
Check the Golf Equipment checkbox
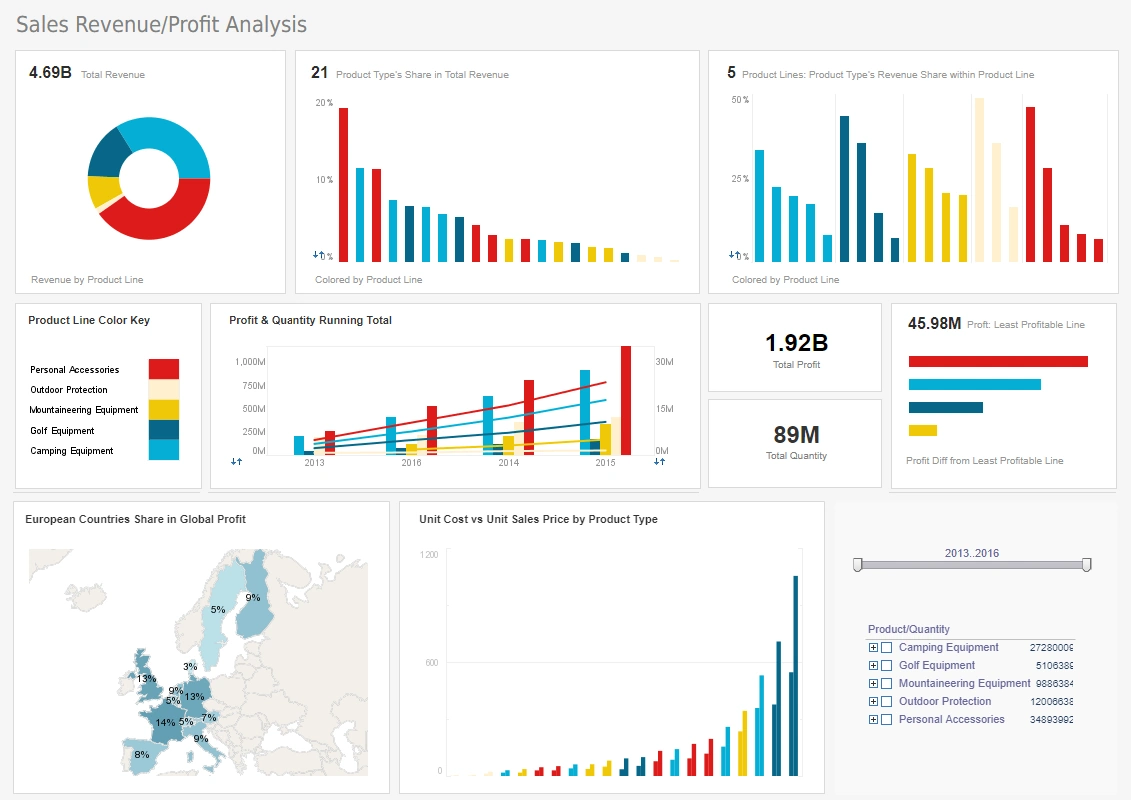point(887,665)
